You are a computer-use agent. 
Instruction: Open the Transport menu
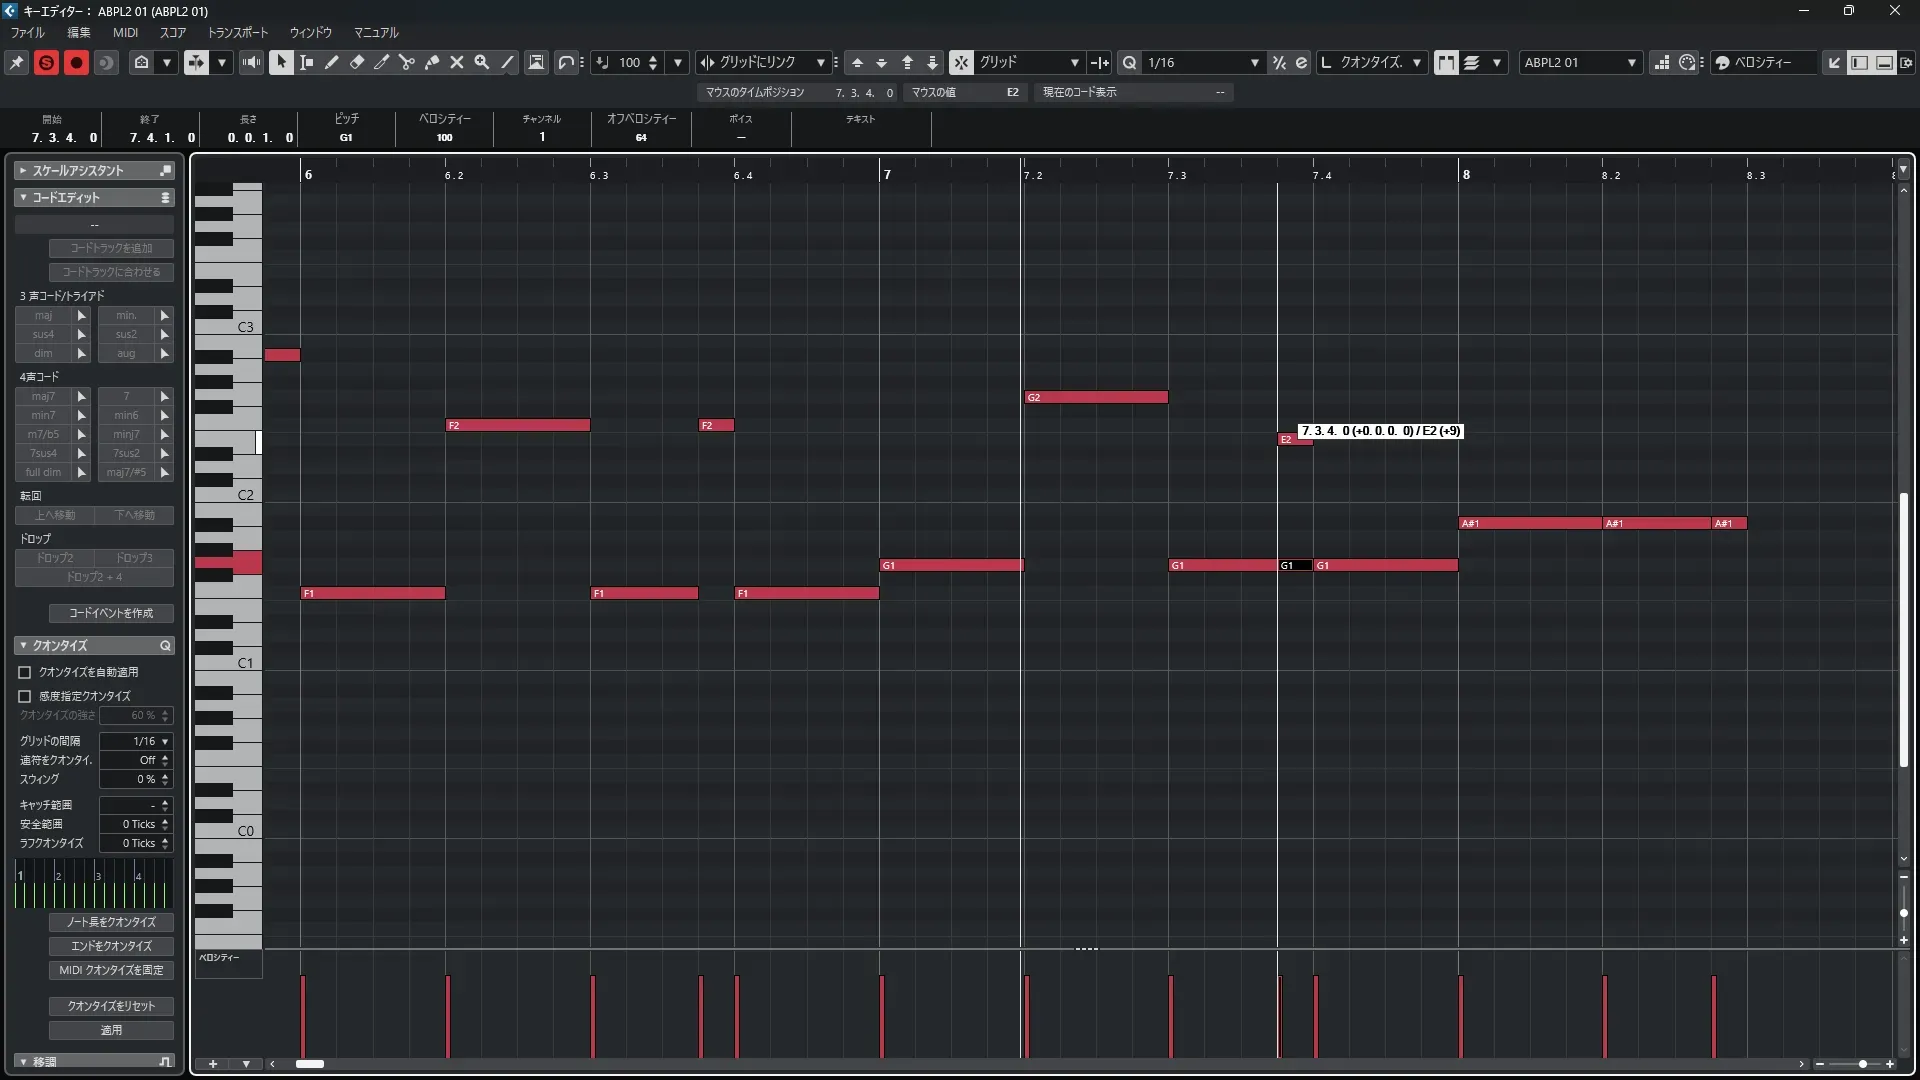(x=237, y=32)
